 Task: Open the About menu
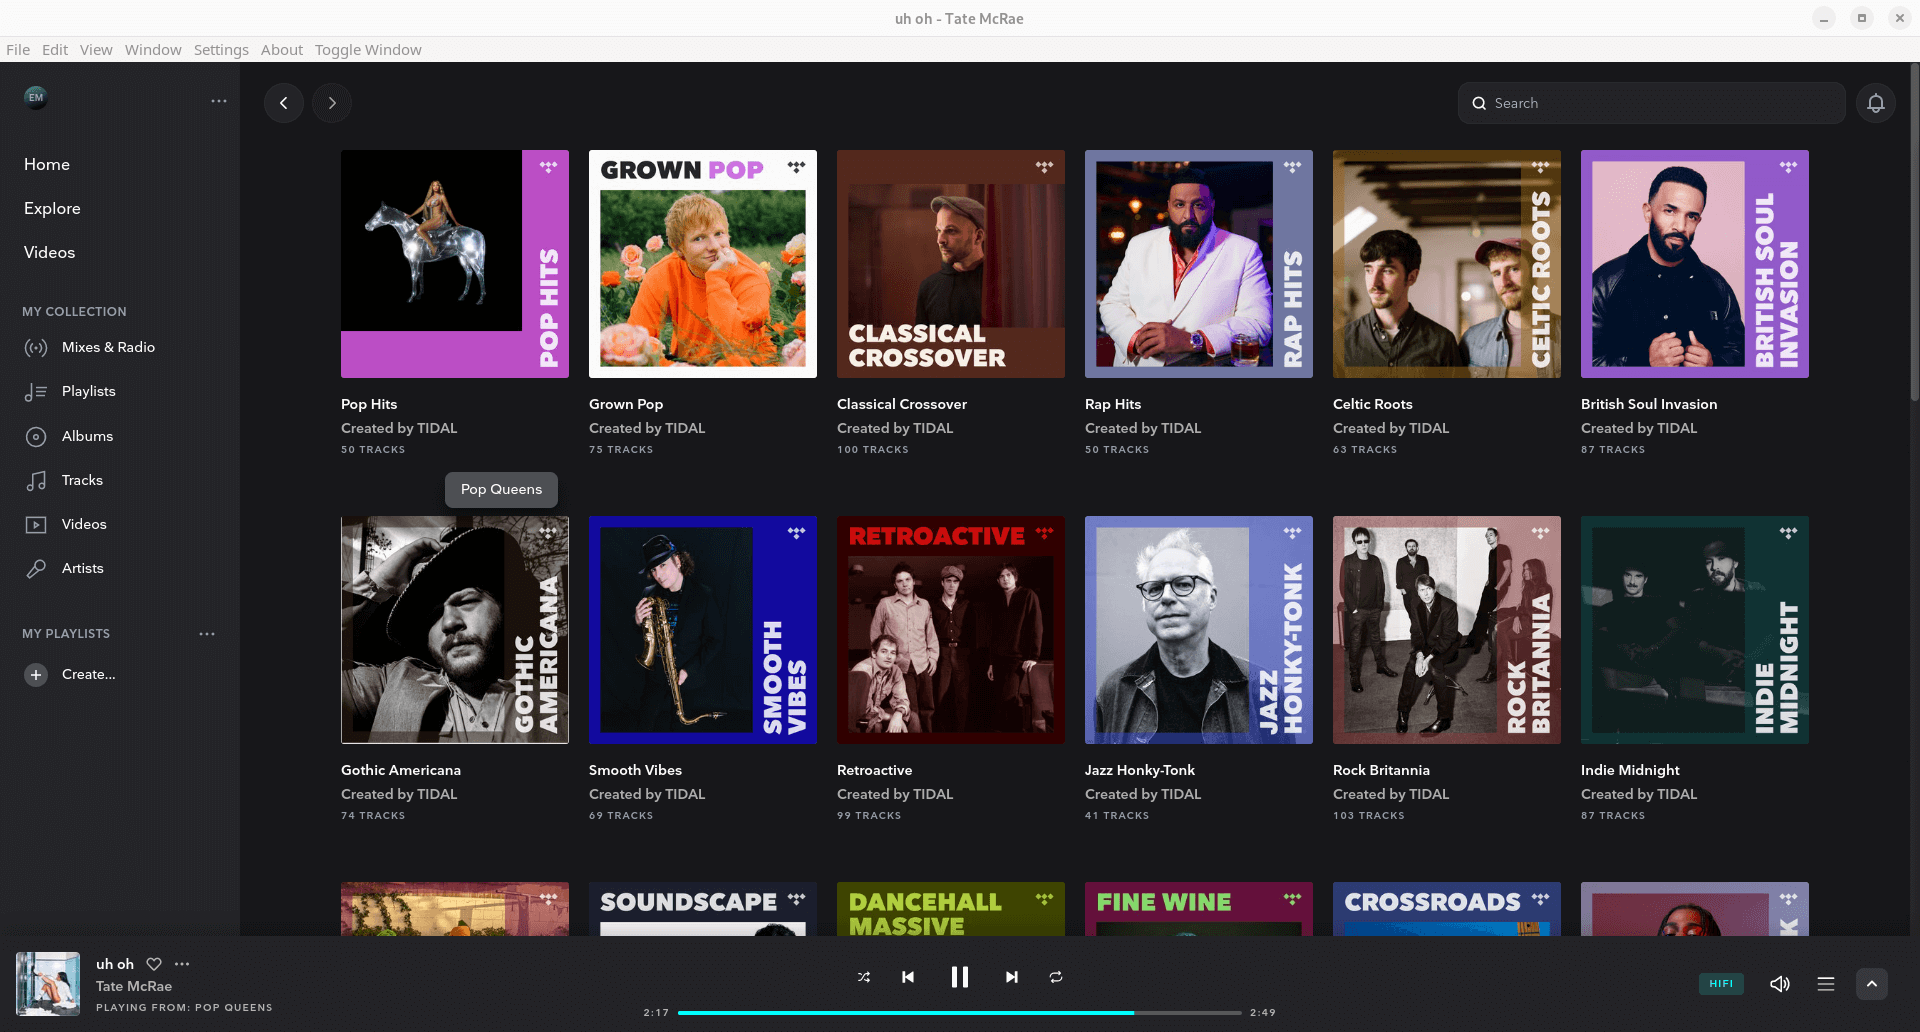point(282,50)
